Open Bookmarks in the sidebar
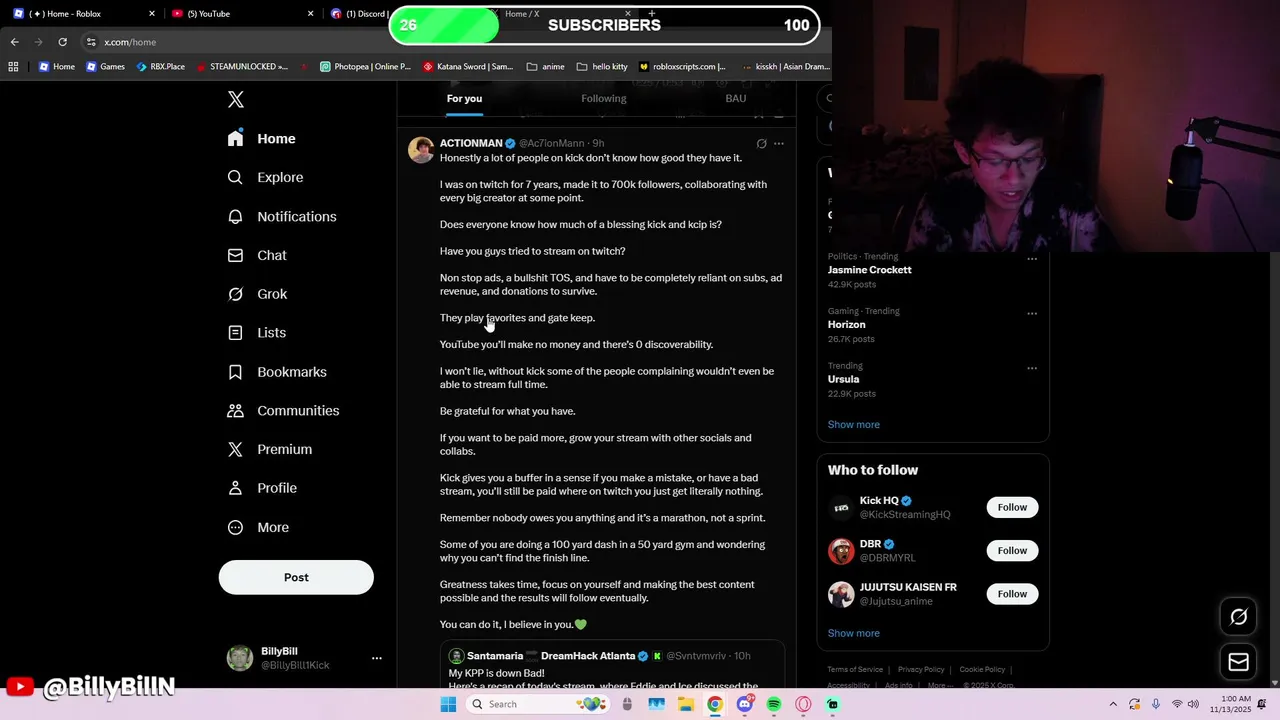Screen dimensions: 1280x720 tap(277, 372)
